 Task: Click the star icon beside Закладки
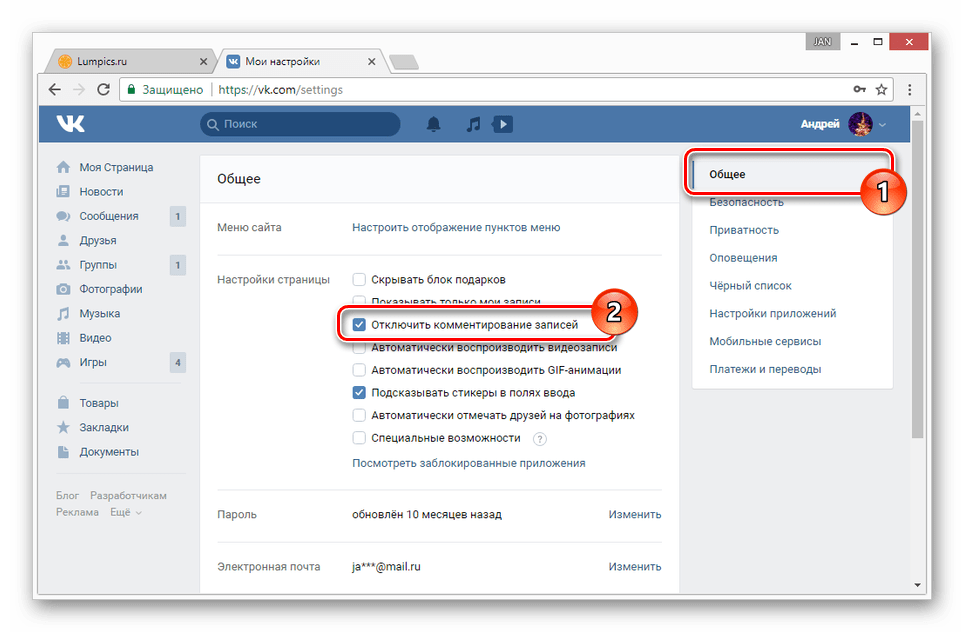pyautogui.click(x=63, y=427)
